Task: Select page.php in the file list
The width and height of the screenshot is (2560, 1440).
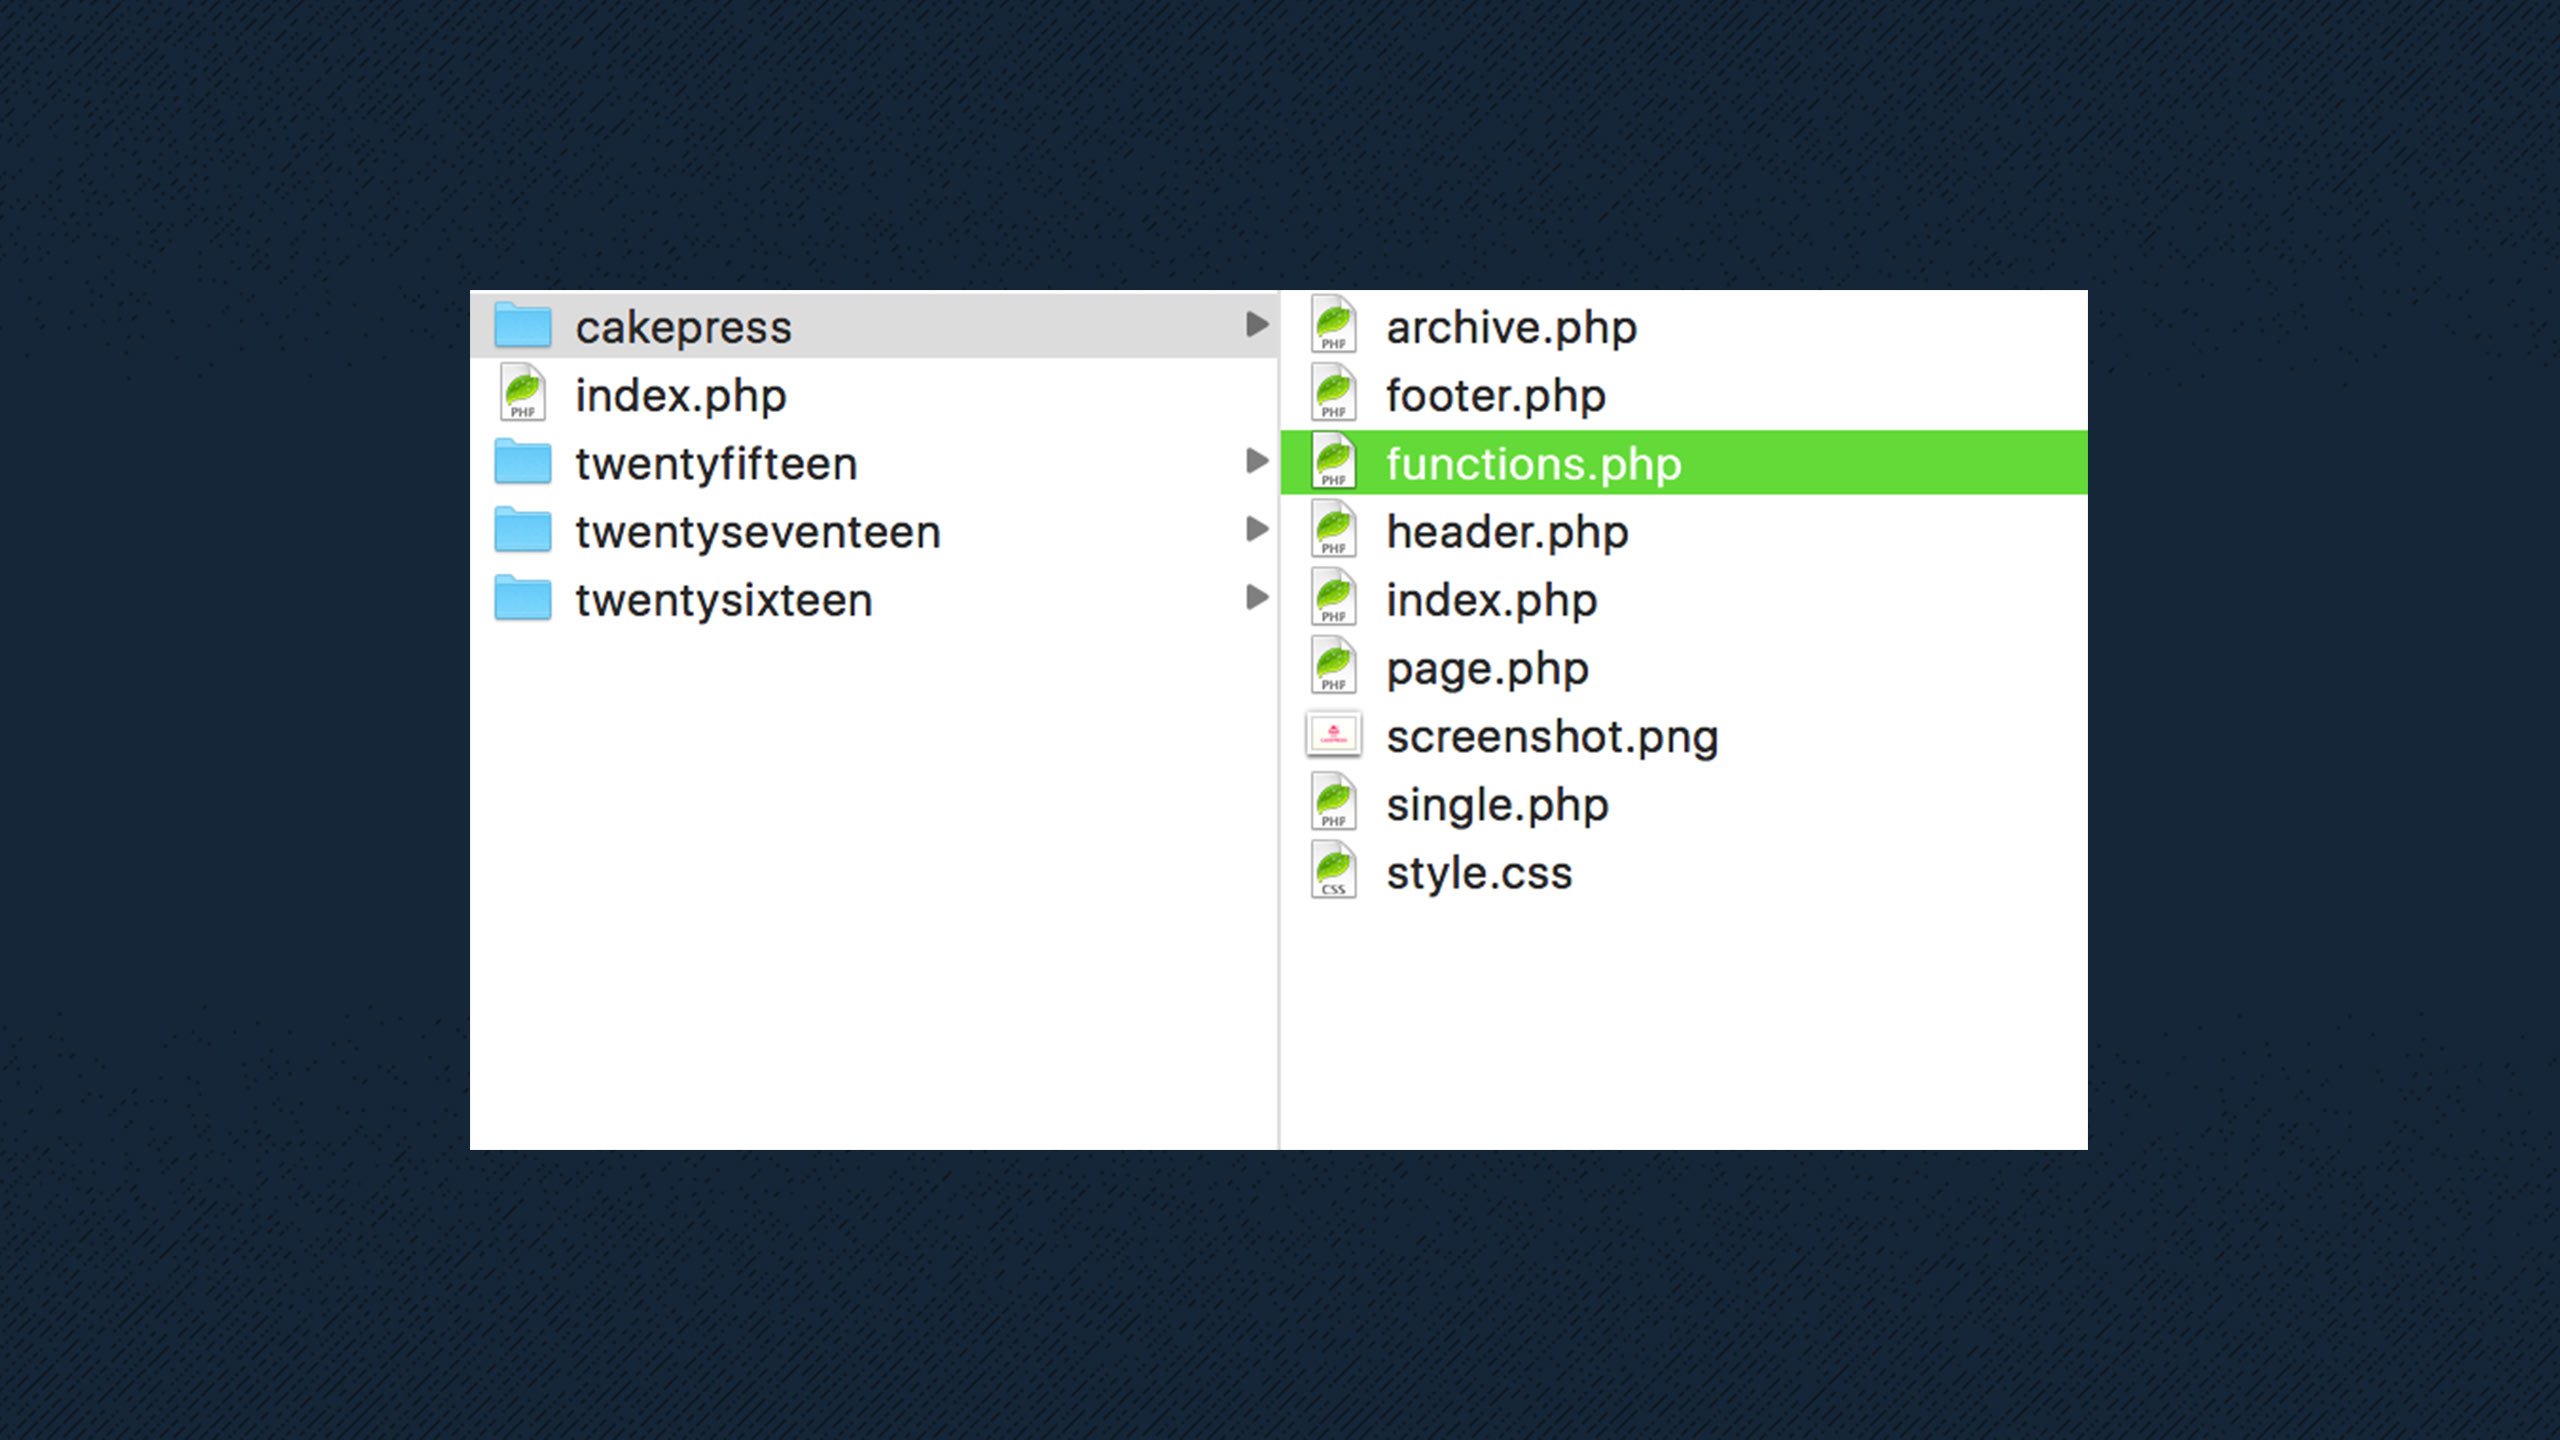Action: click(1487, 669)
